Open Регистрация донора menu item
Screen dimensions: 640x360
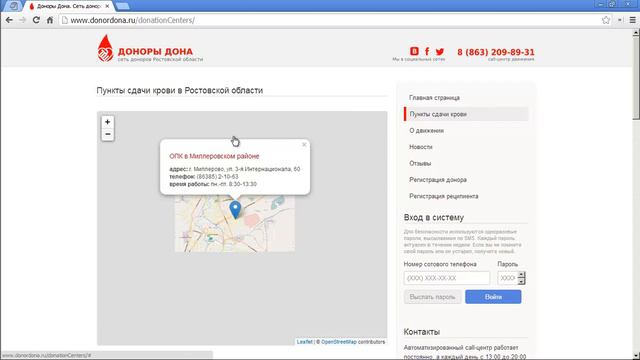pyautogui.click(x=438, y=180)
